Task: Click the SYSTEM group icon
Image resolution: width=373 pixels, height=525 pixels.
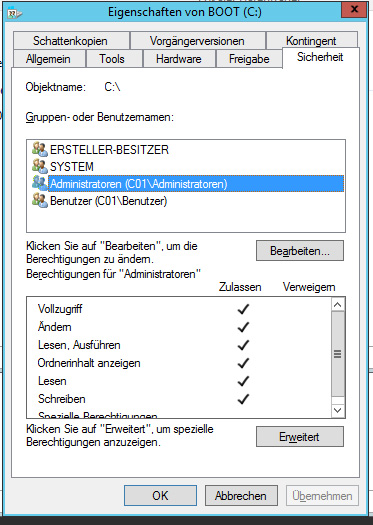Action: [40, 166]
